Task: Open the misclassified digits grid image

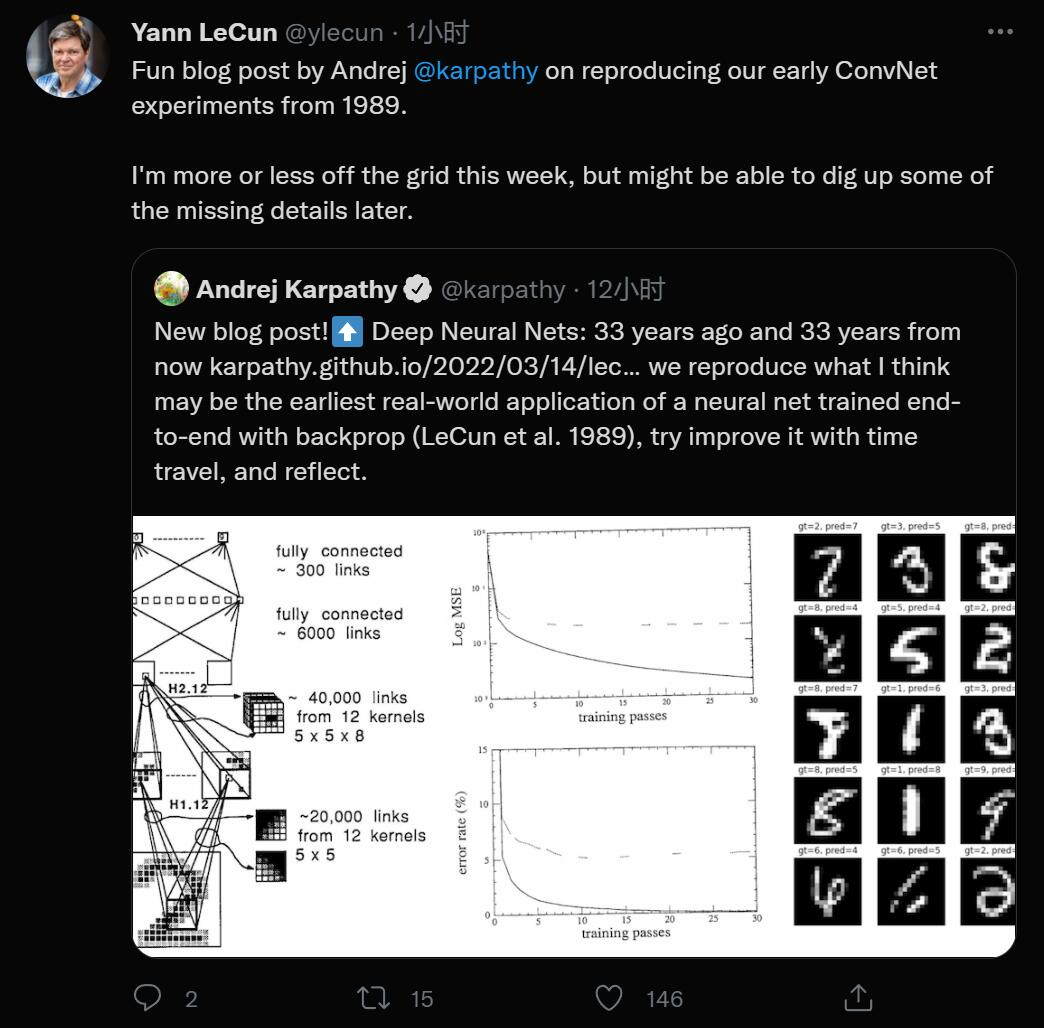Action: click(903, 735)
